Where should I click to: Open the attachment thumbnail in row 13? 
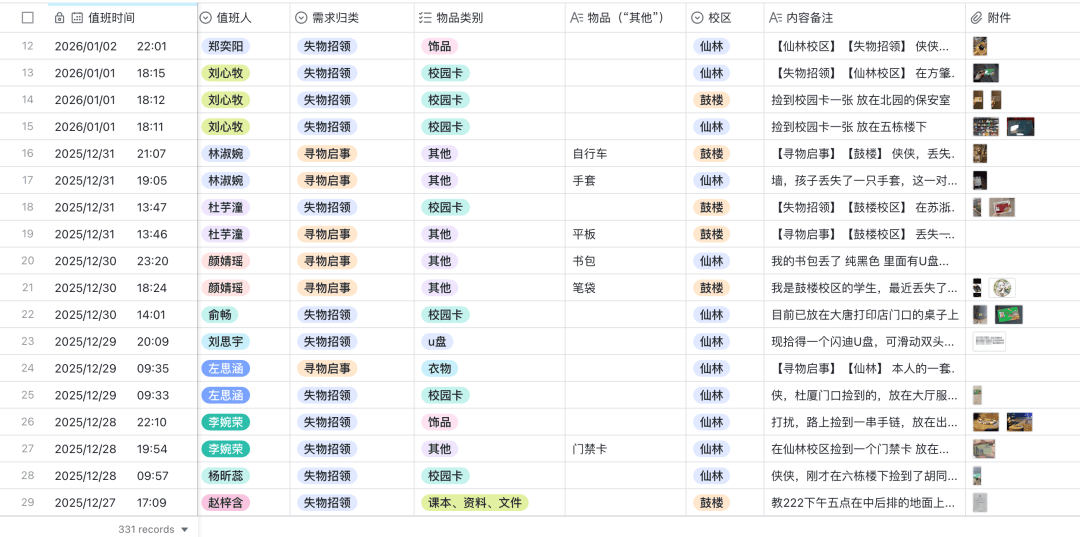[x=985, y=73]
